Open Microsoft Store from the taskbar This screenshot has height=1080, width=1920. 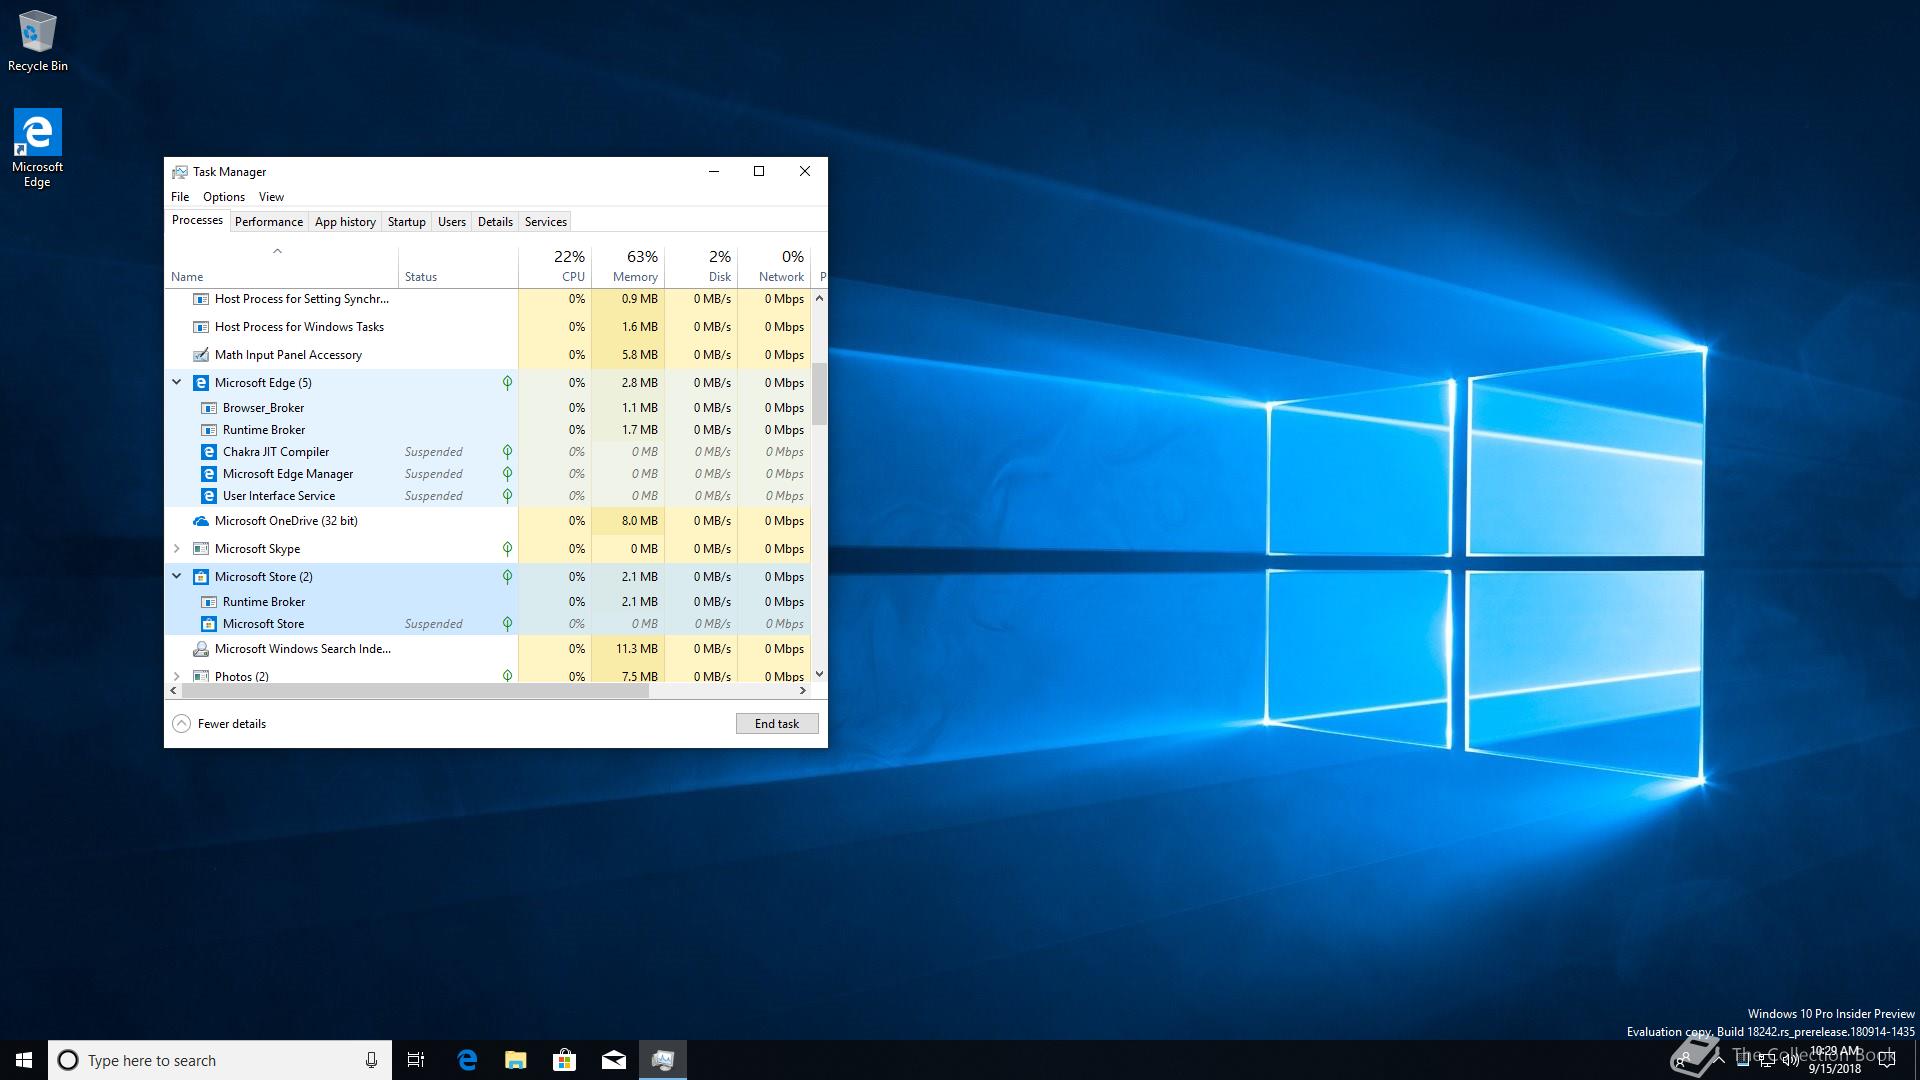(565, 1060)
